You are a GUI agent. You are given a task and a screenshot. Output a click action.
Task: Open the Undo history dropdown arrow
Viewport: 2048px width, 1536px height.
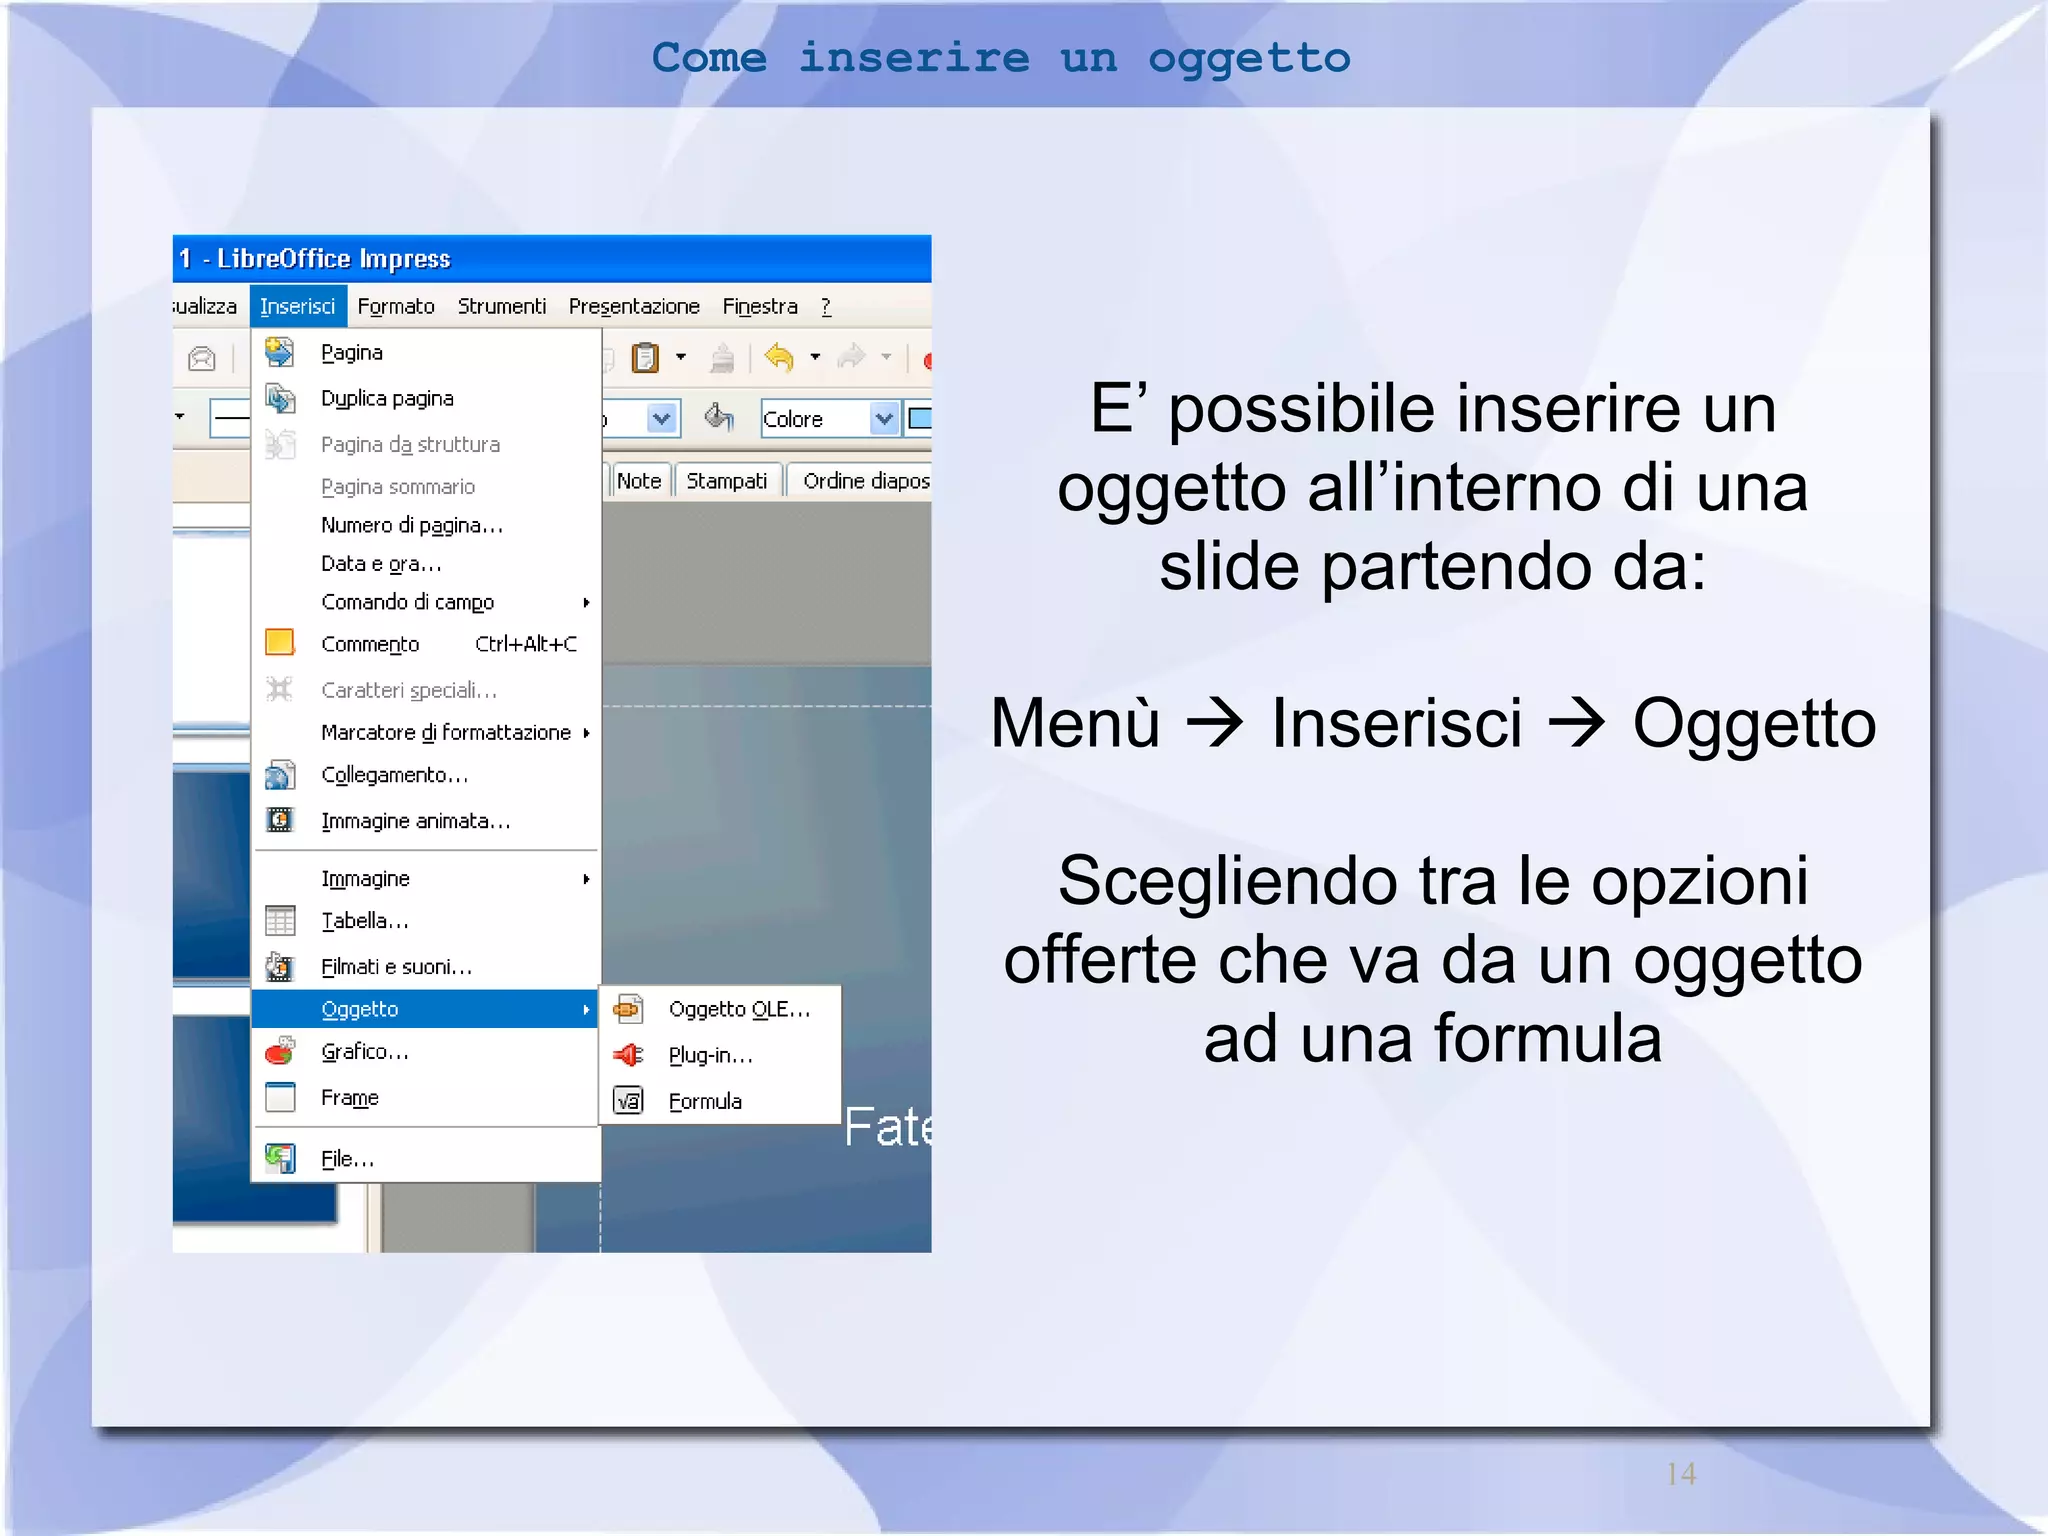(x=815, y=357)
